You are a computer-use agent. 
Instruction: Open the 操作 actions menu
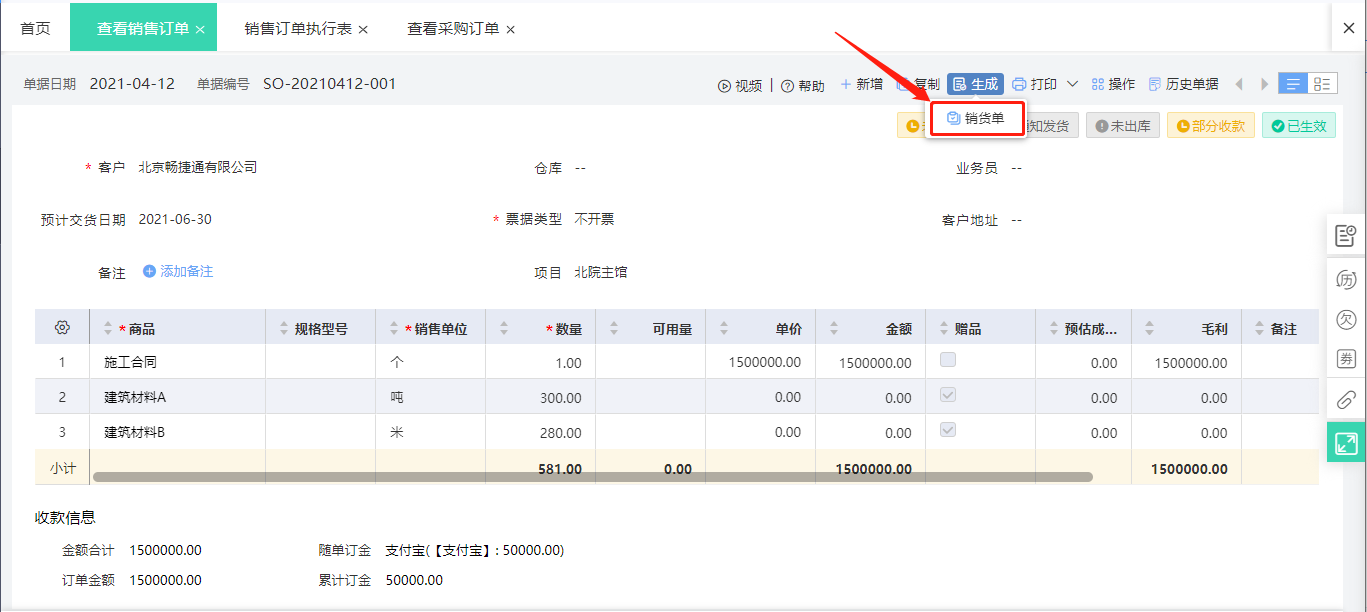point(1113,84)
